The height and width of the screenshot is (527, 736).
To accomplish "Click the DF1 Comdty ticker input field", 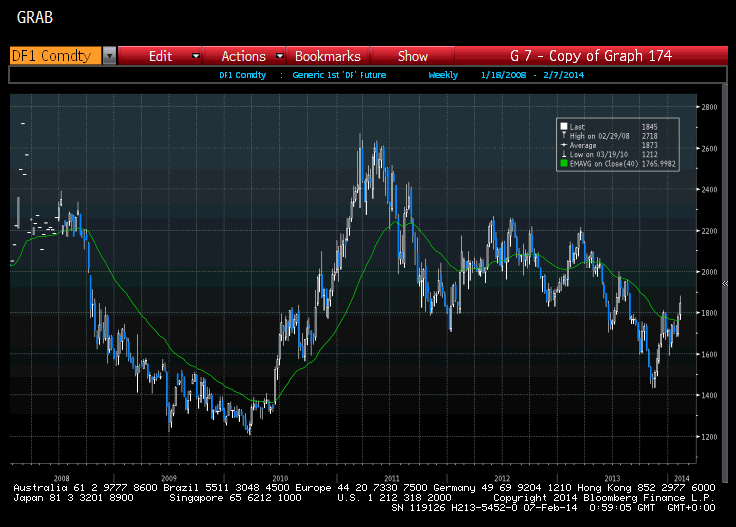I will click(x=56, y=56).
